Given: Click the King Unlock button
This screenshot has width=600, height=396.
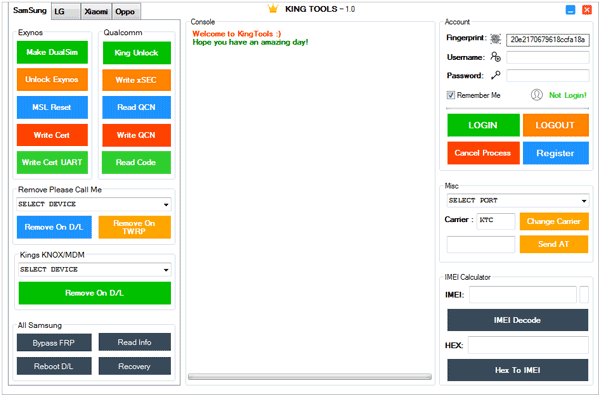Looking at the screenshot, I should click(137, 53).
